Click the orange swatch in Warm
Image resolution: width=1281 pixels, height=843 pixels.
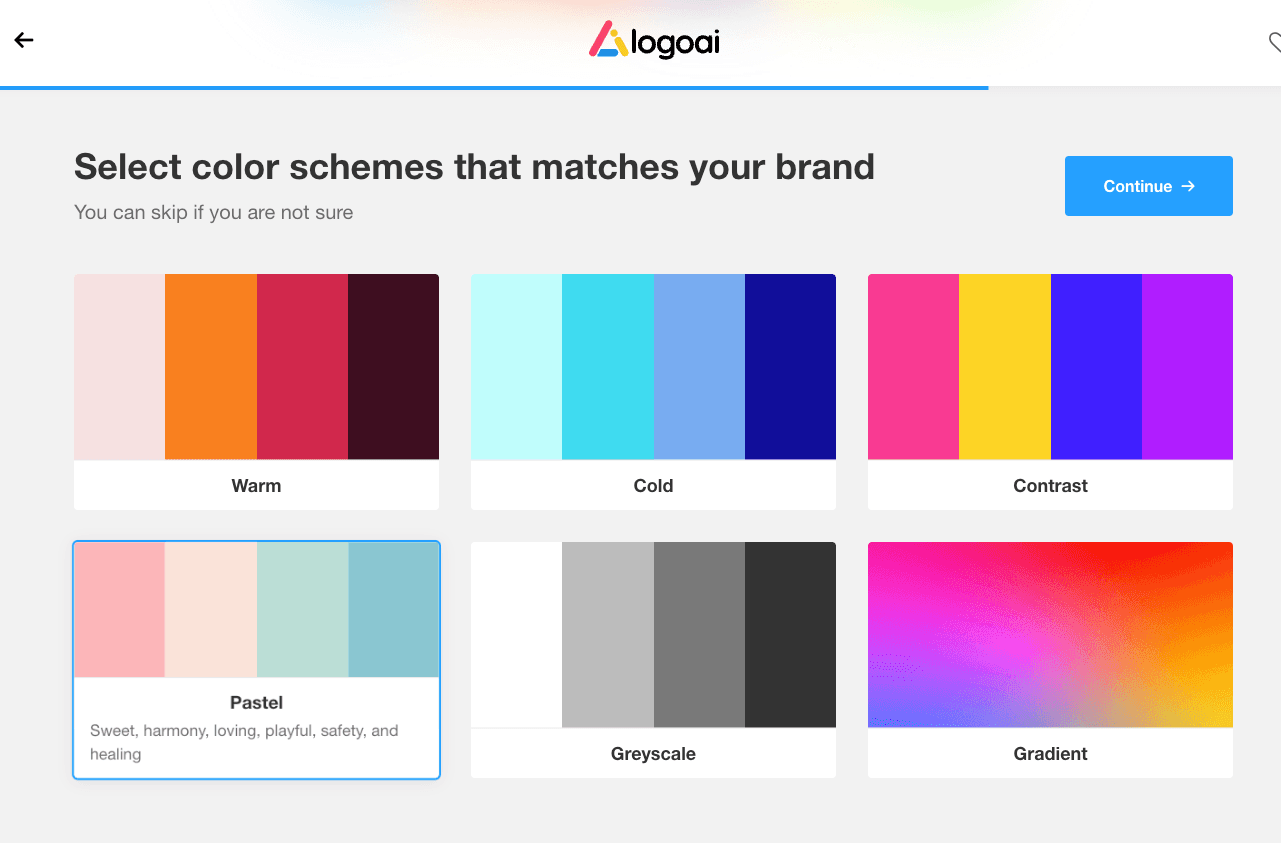tap(211, 367)
